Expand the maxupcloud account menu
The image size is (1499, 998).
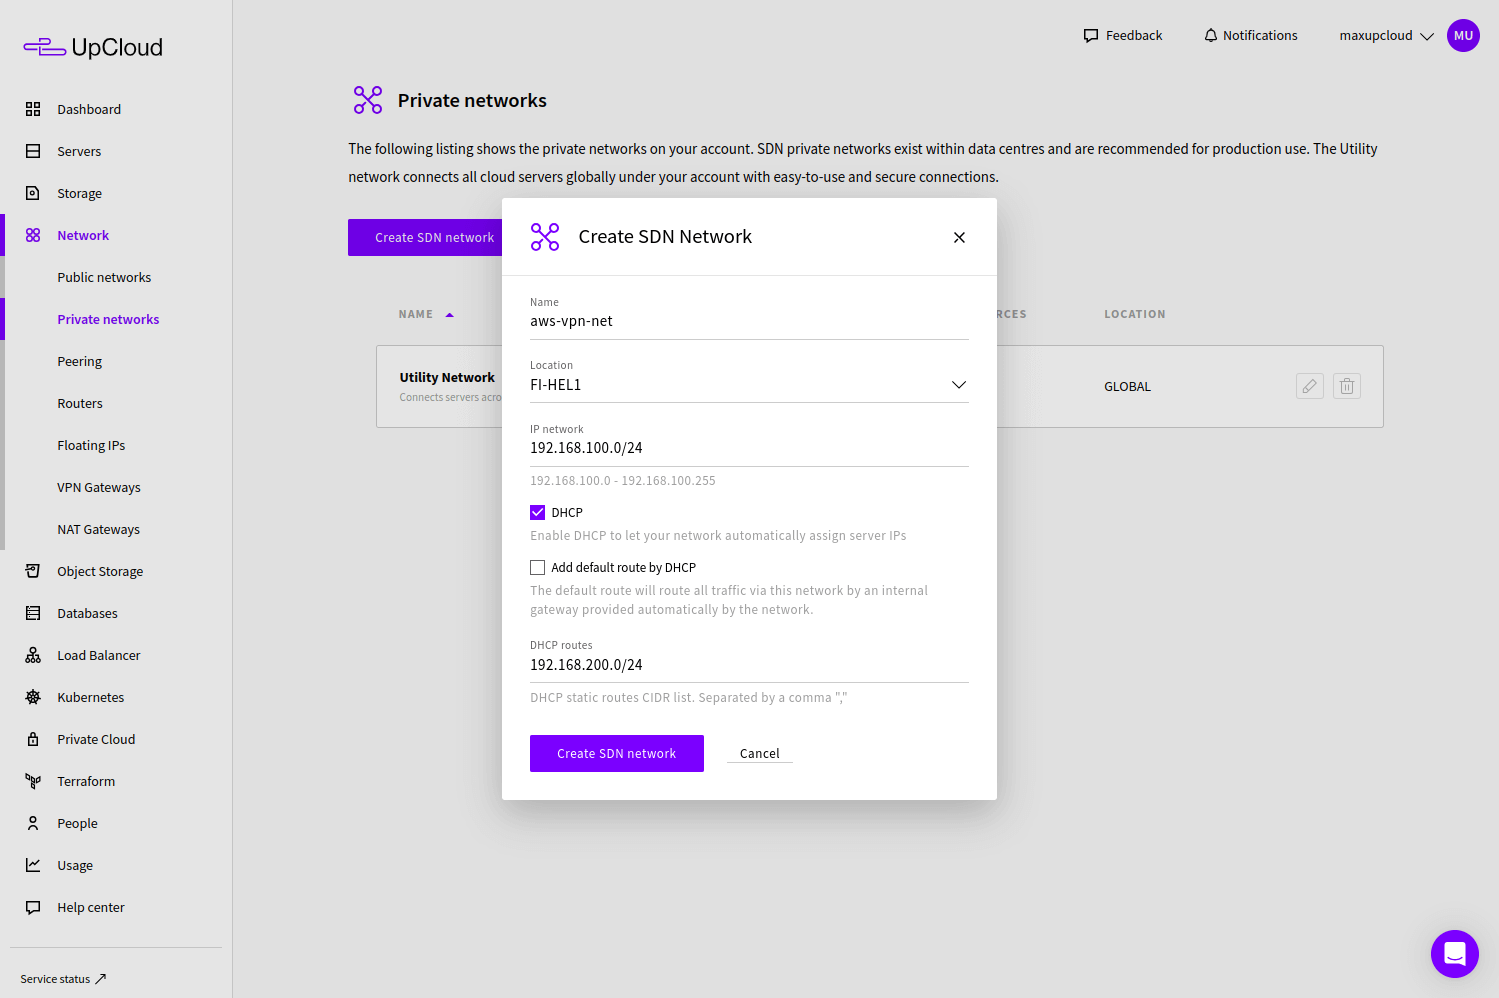1386,35
